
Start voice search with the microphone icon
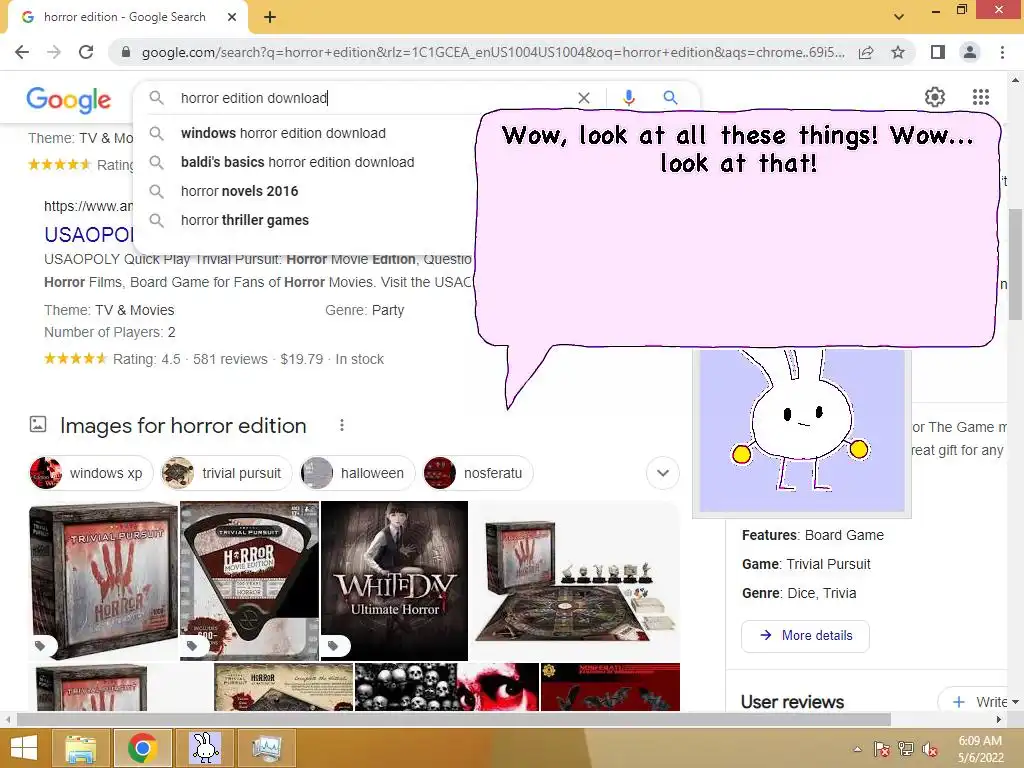pyautogui.click(x=628, y=98)
